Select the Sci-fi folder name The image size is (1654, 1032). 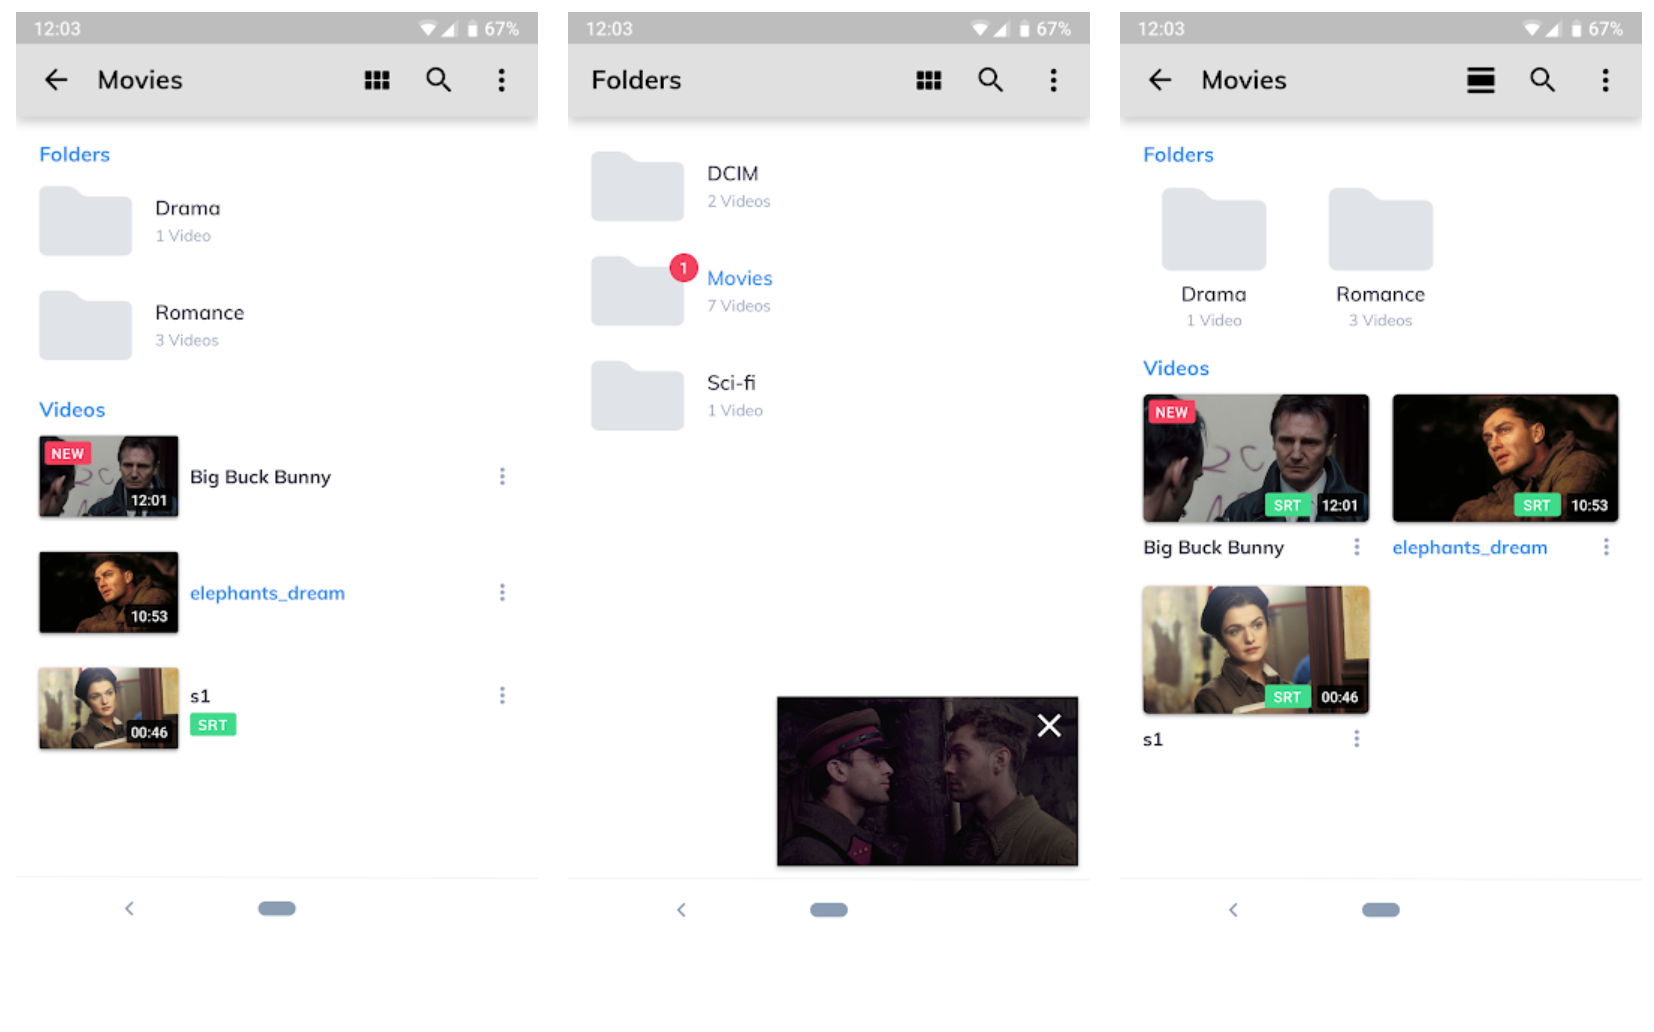[x=731, y=383]
